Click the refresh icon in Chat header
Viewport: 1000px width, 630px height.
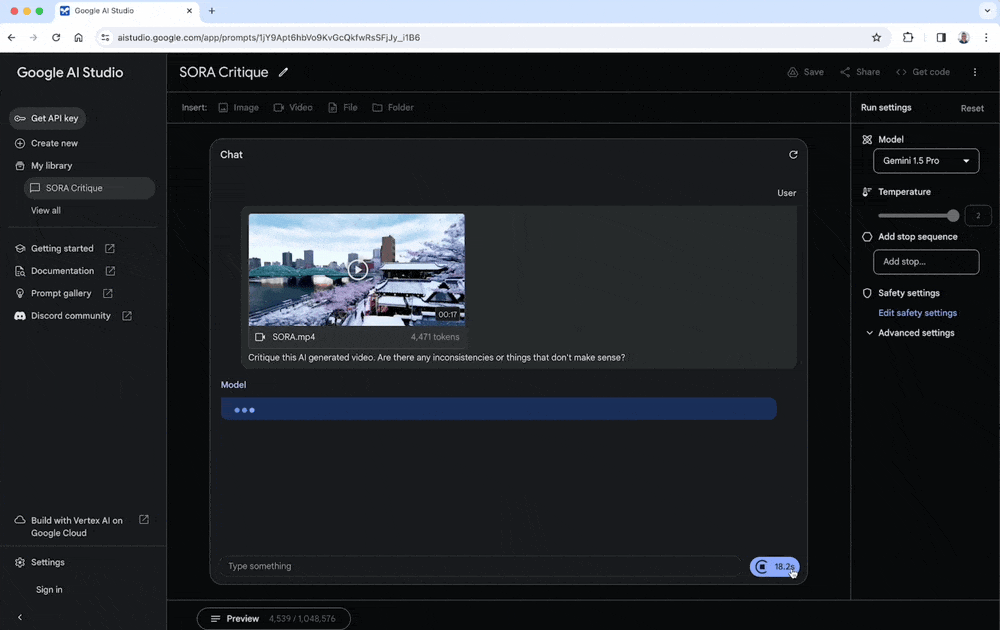pyautogui.click(x=793, y=155)
